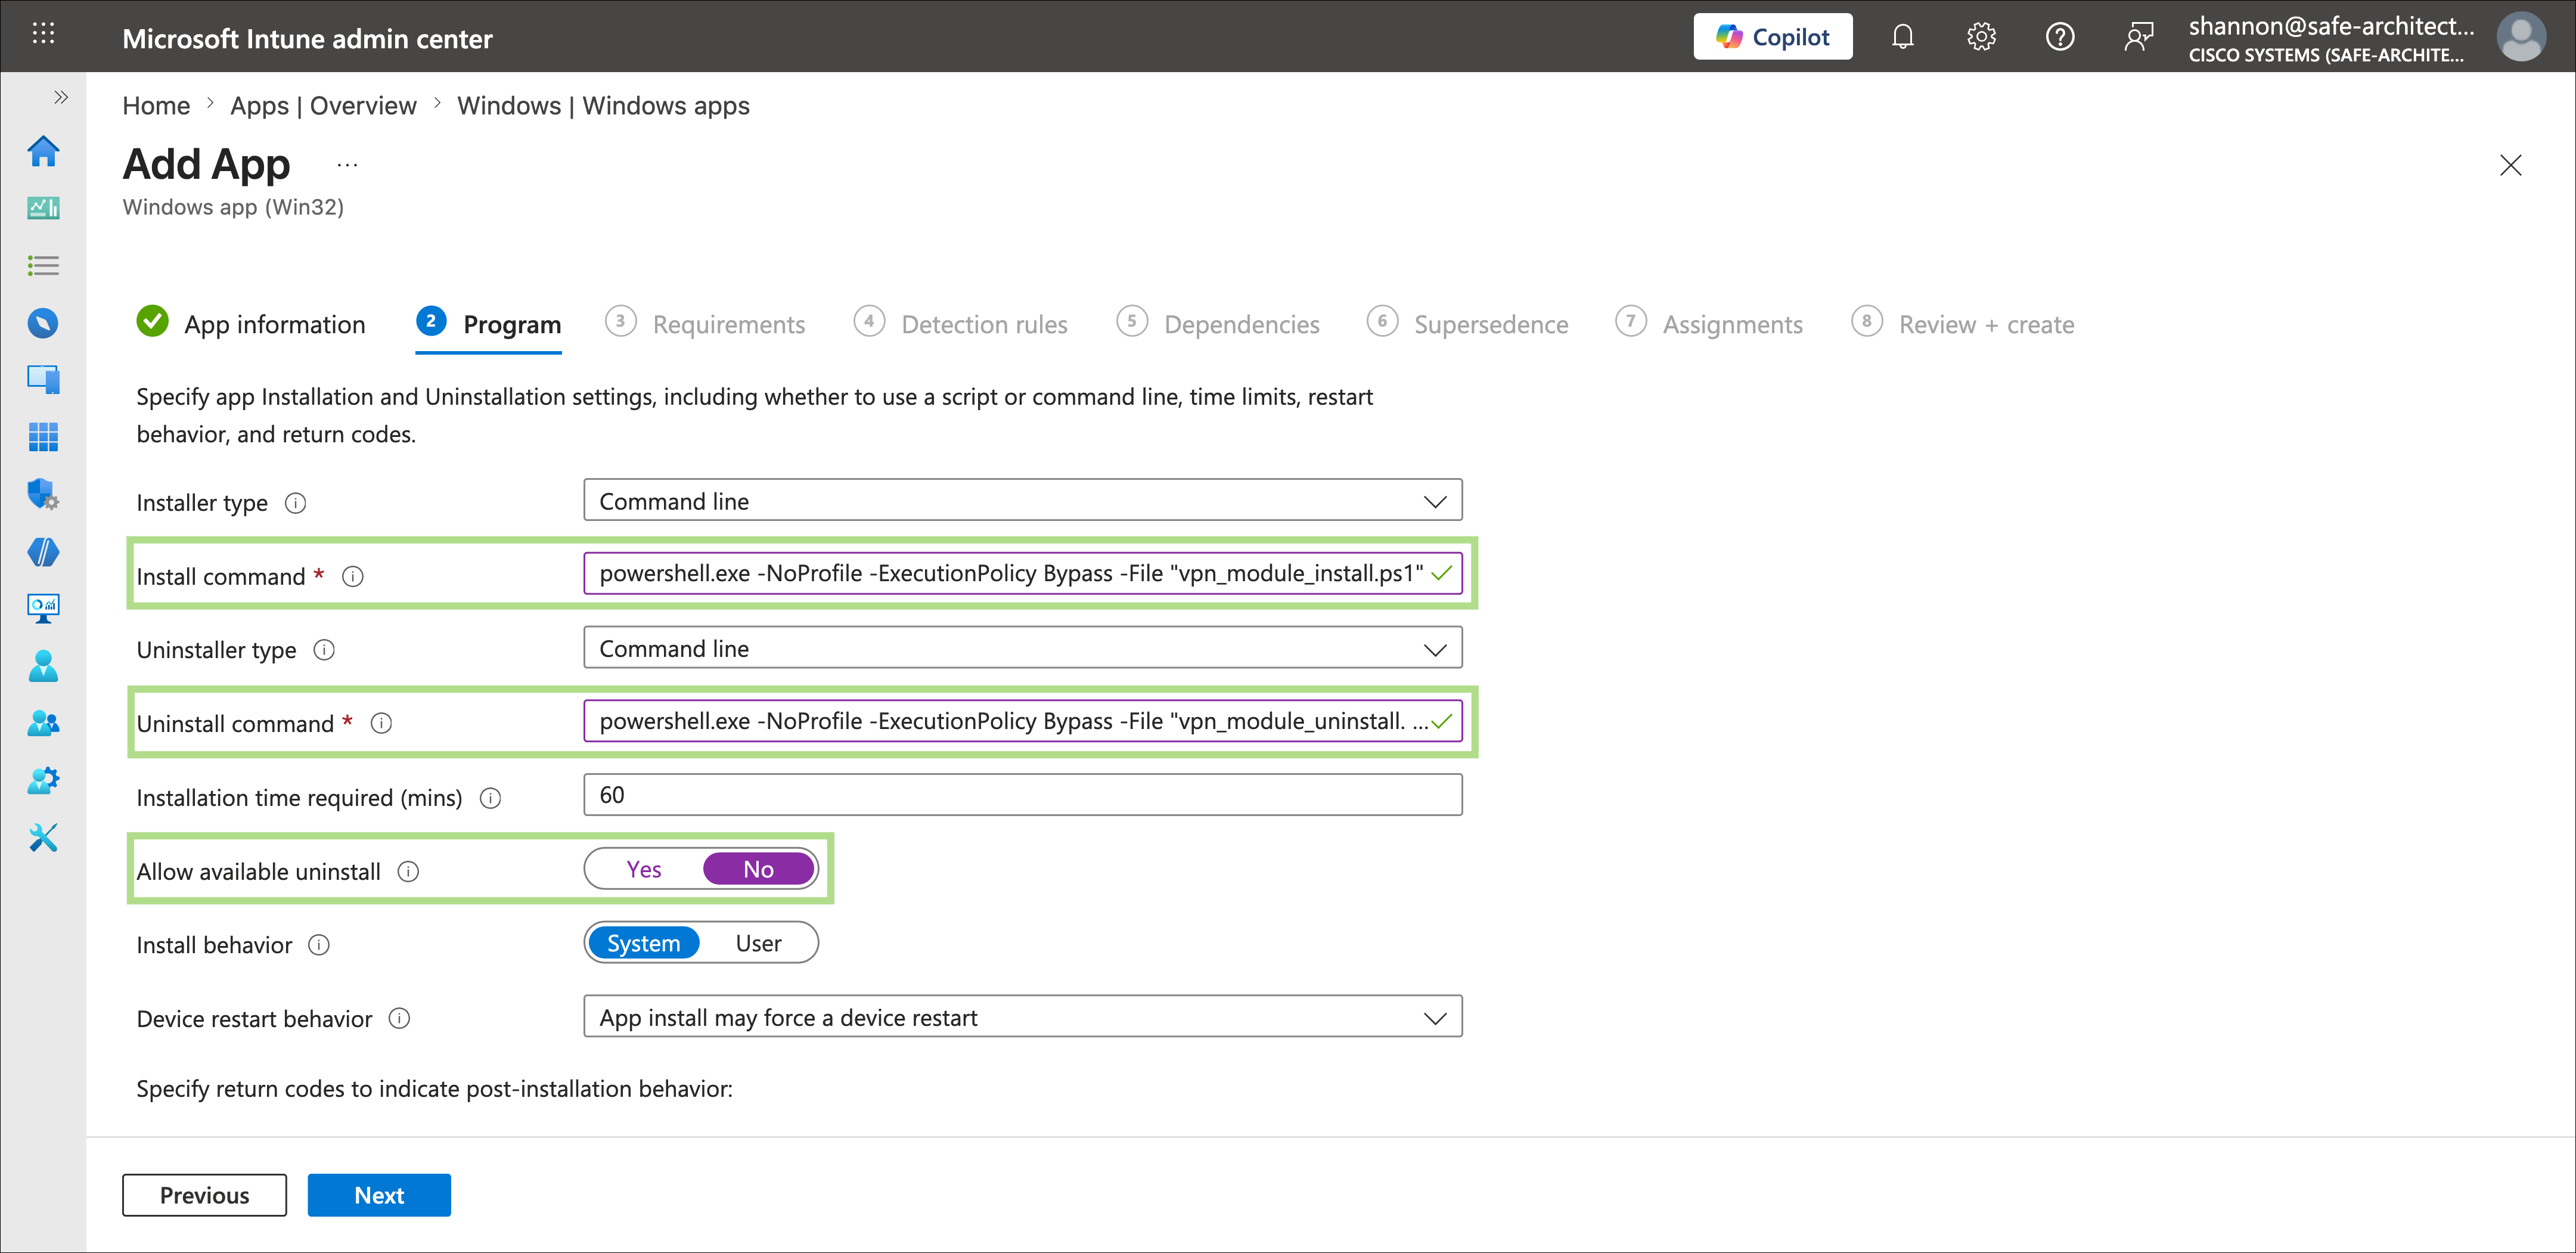The height and width of the screenshot is (1253, 2576).
Task: Open Users sidebar icon
Action: point(43,666)
